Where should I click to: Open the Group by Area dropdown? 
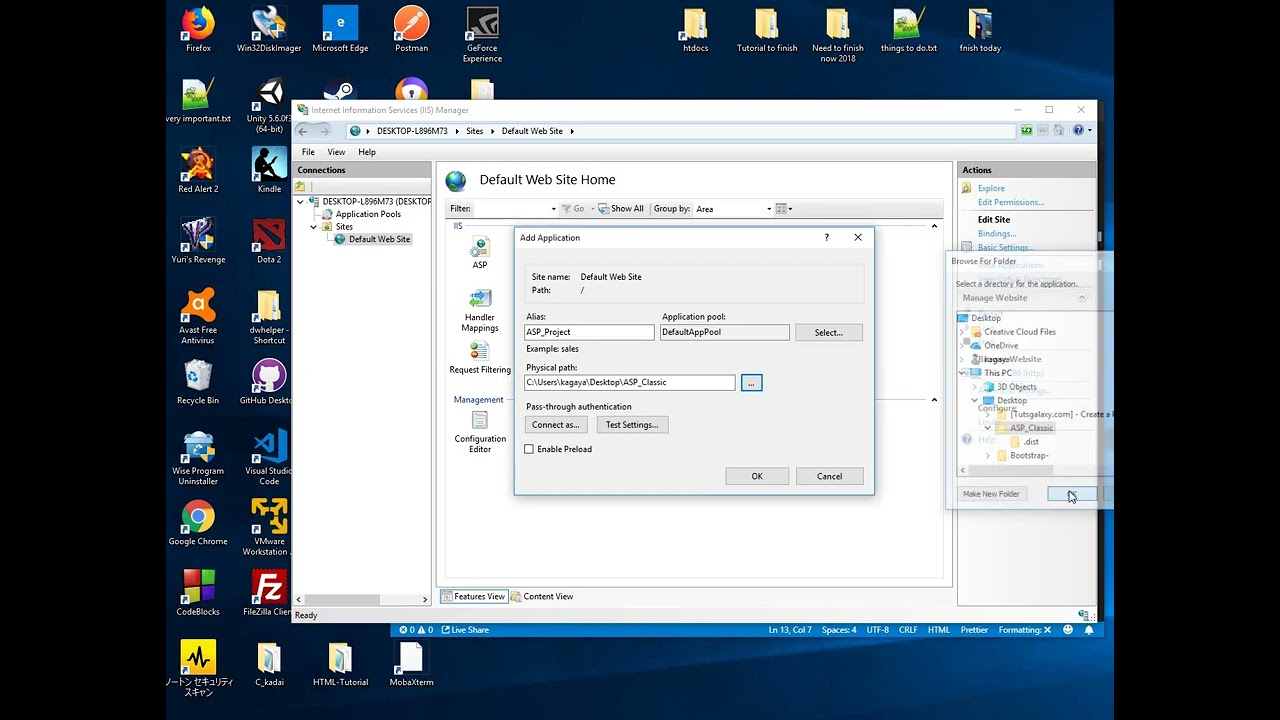click(x=769, y=209)
